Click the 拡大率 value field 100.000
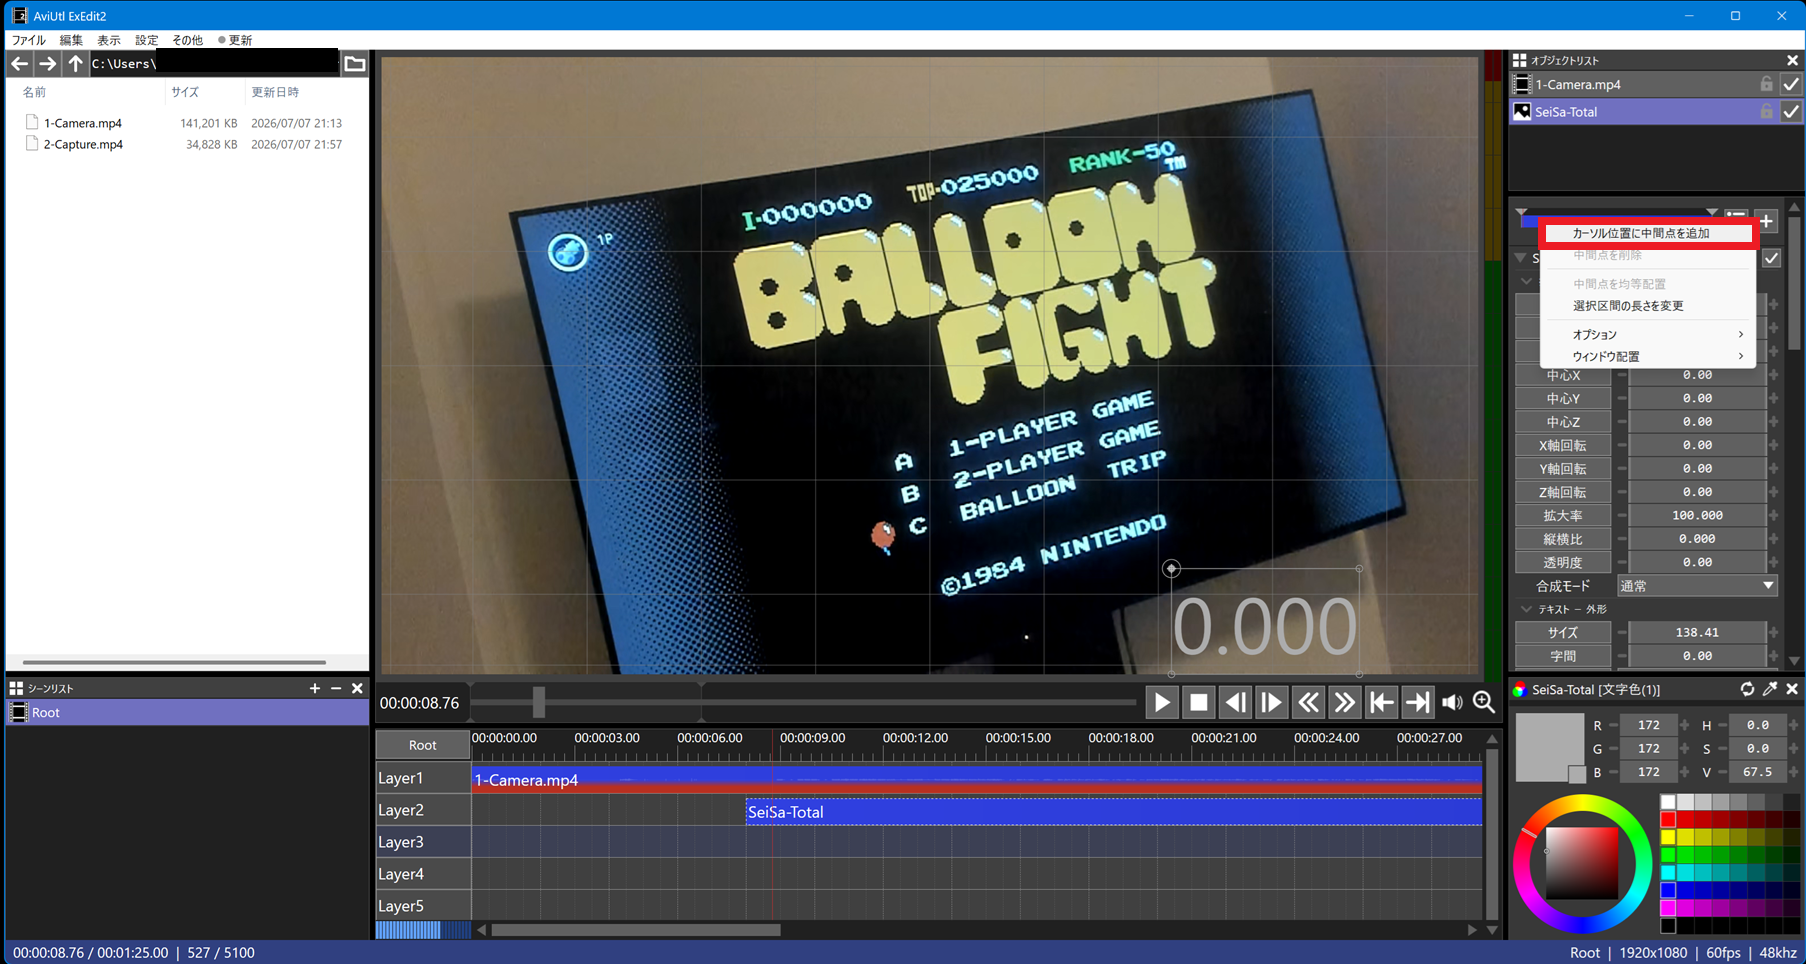This screenshot has height=964, width=1806. pos(1697,516)
